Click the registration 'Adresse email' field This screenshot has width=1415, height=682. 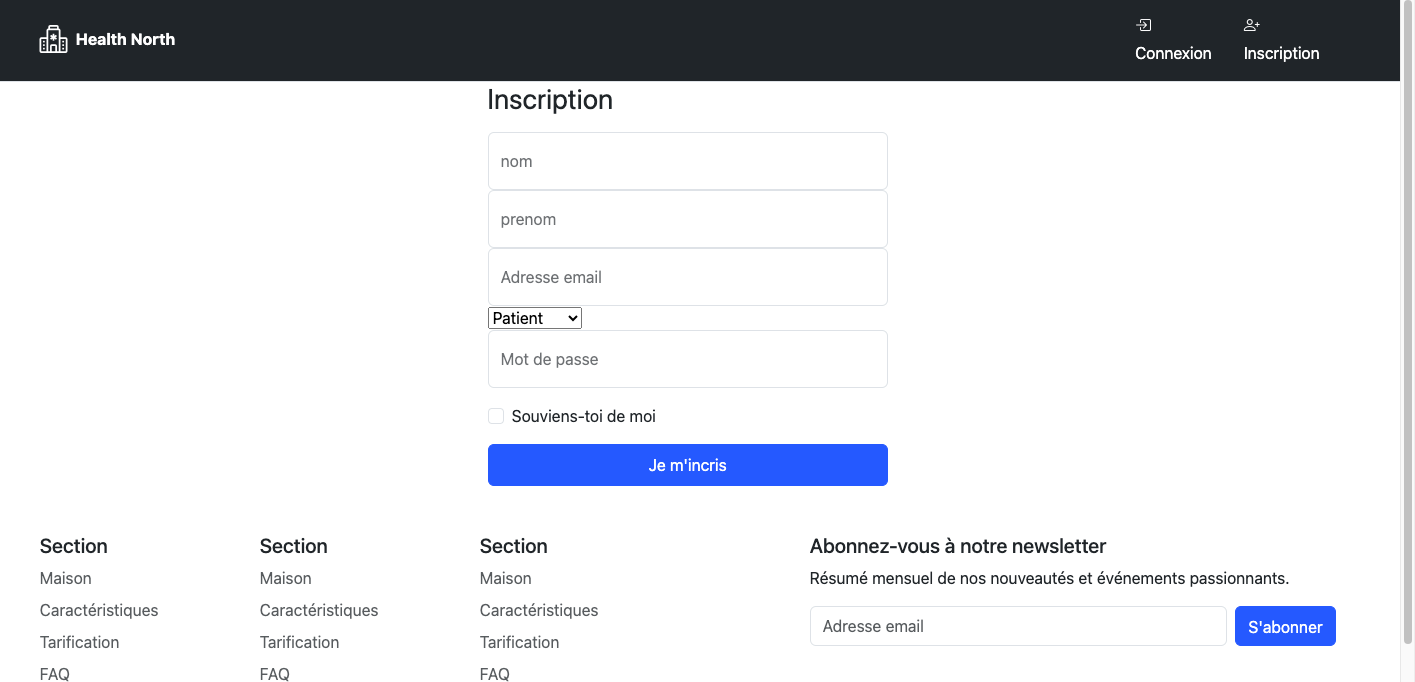coord(687,277)
